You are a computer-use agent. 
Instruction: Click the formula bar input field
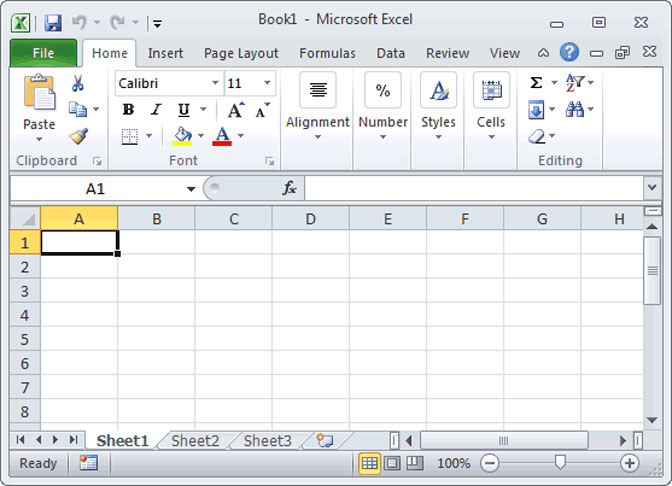pyautogui.click(x=474, y=188)
